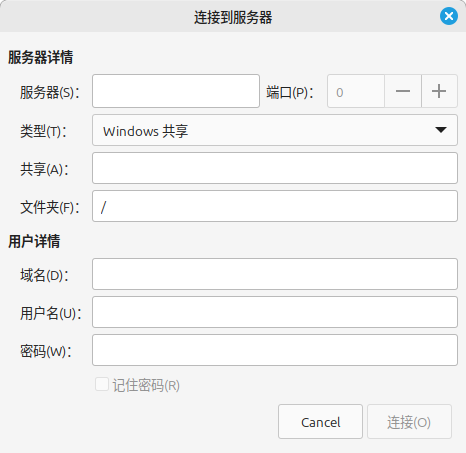The width and height of the screenshot is (466, 453).
Task: Click the port number field showing 0
Action: tap(356, 91)
